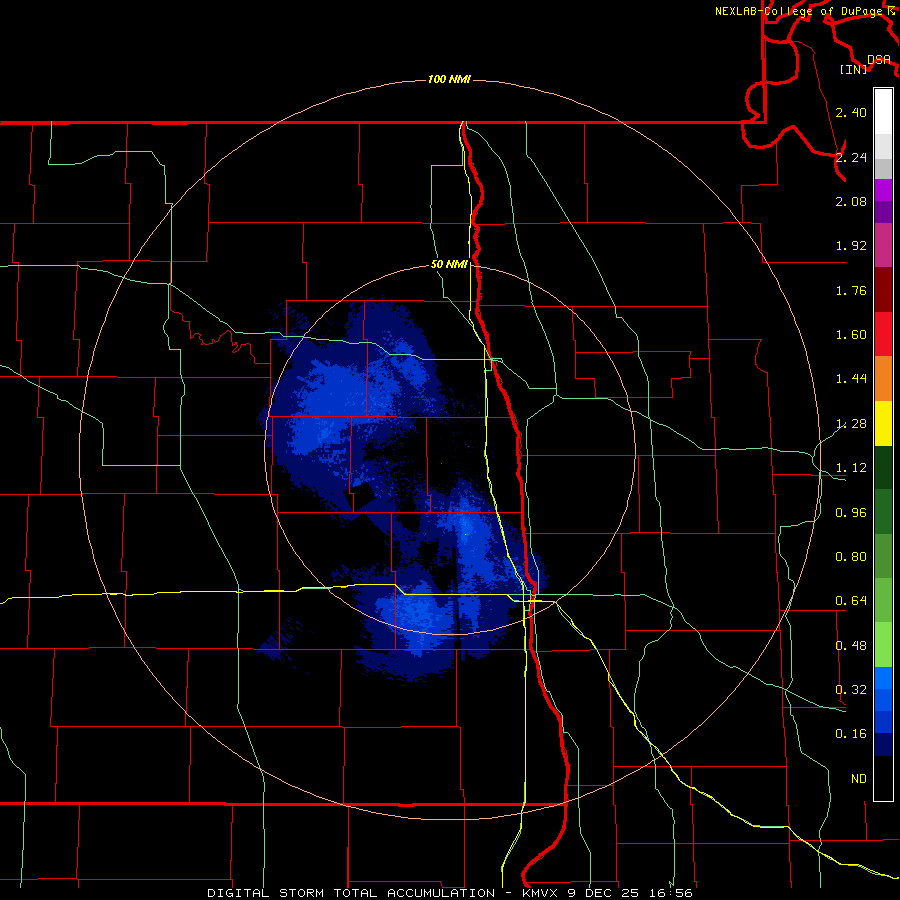Image resolution: width=900 pixels, height=900 pixels.
Task: Click the 0.48 legend value
Action: click(851, 646)
